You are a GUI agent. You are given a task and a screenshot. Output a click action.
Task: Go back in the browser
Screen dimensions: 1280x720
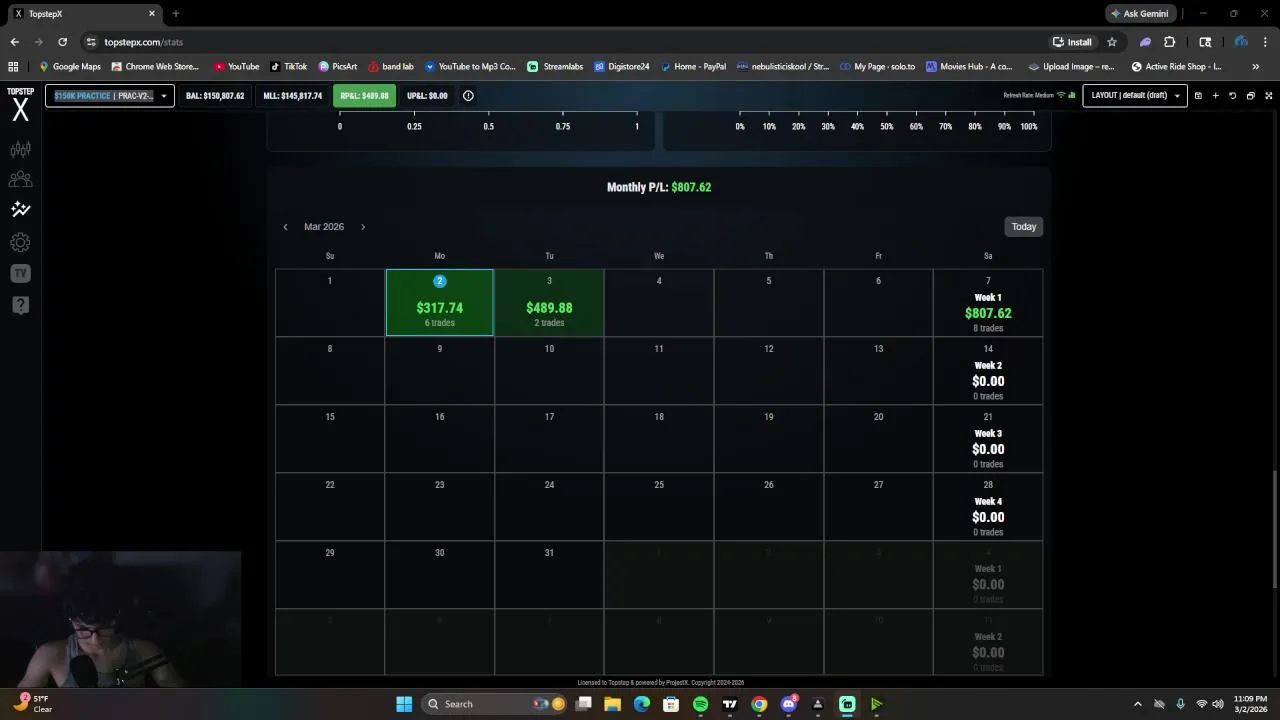coord(14,42)
